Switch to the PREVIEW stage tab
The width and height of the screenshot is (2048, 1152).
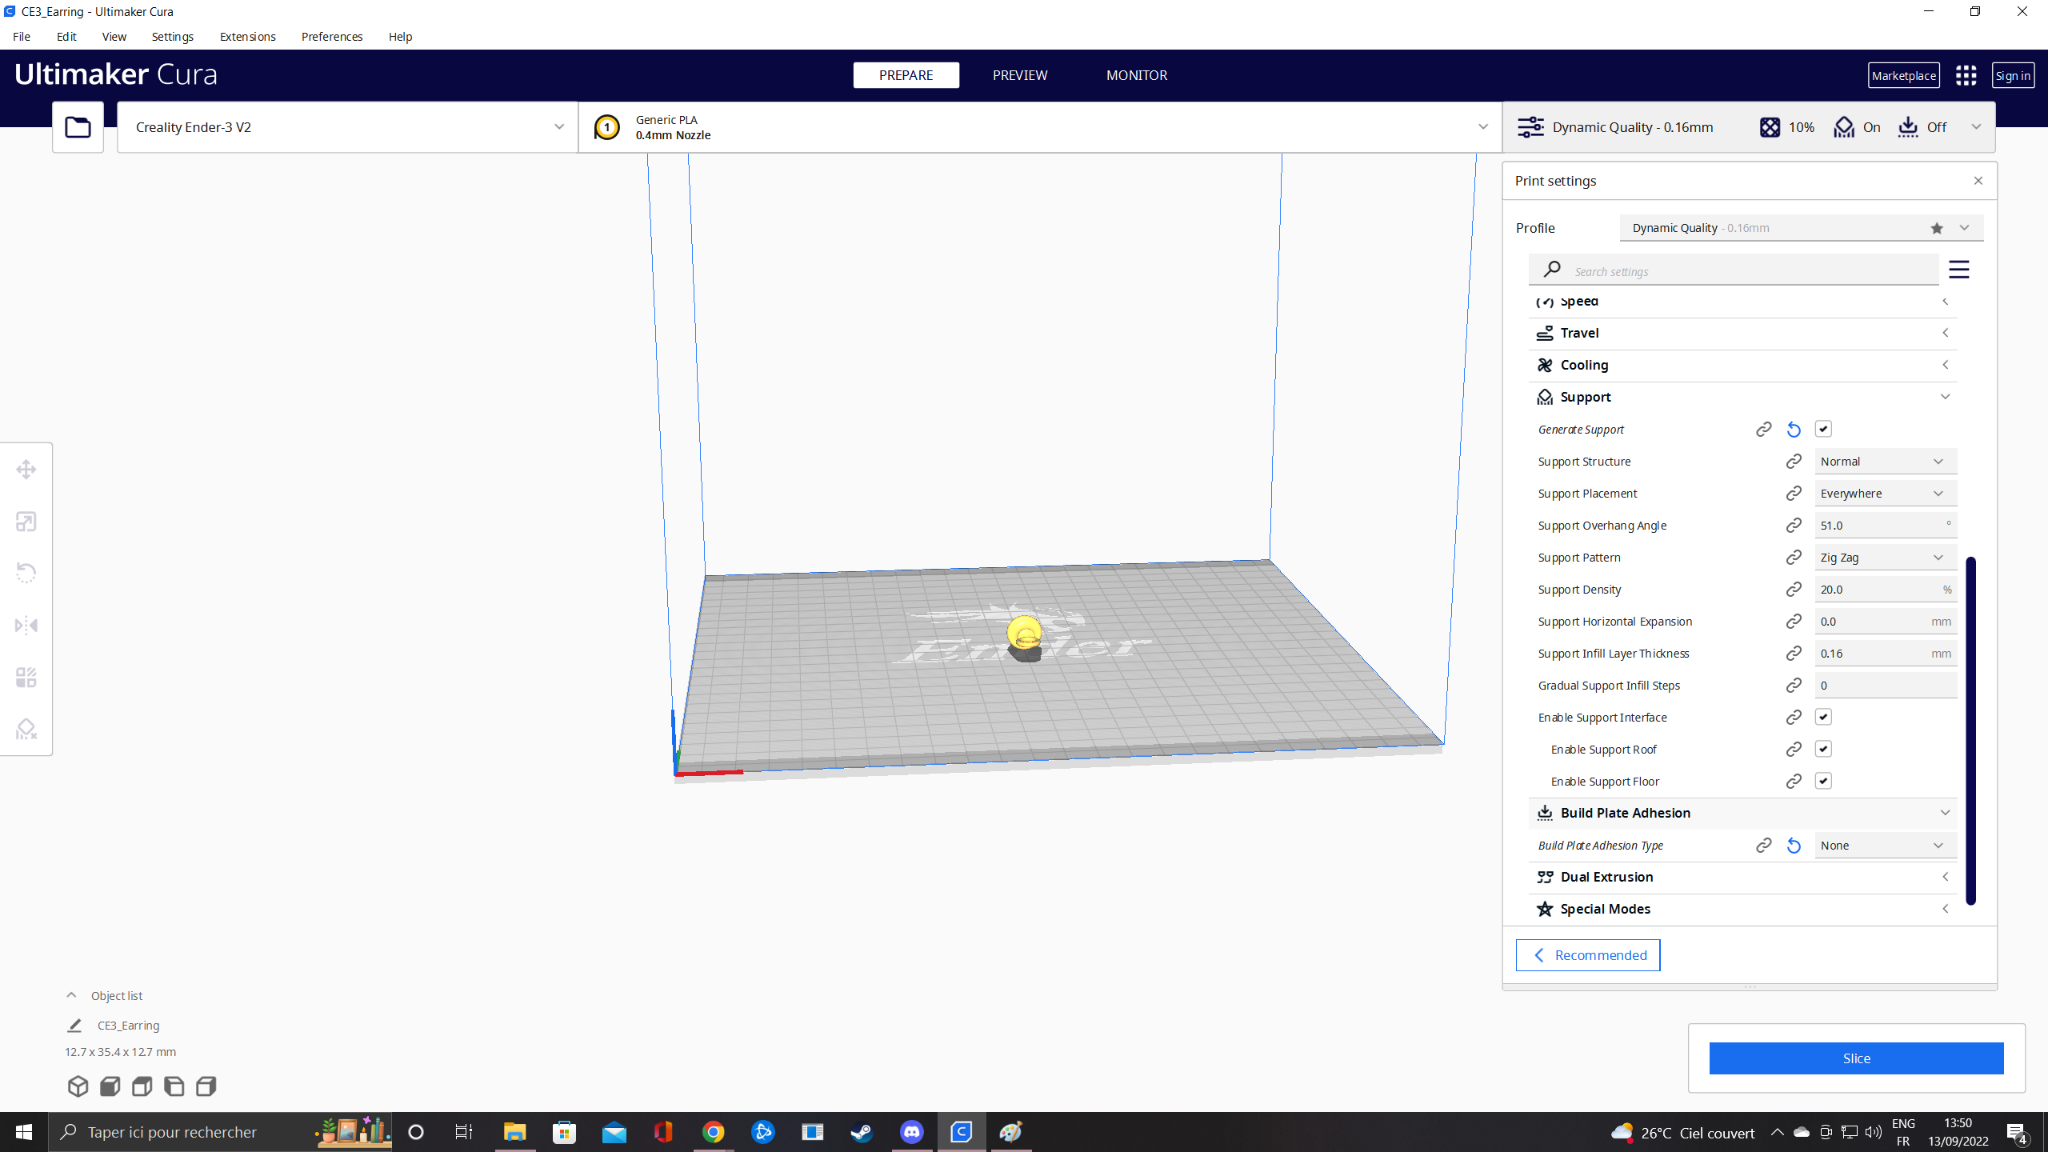coord(1019,75)
